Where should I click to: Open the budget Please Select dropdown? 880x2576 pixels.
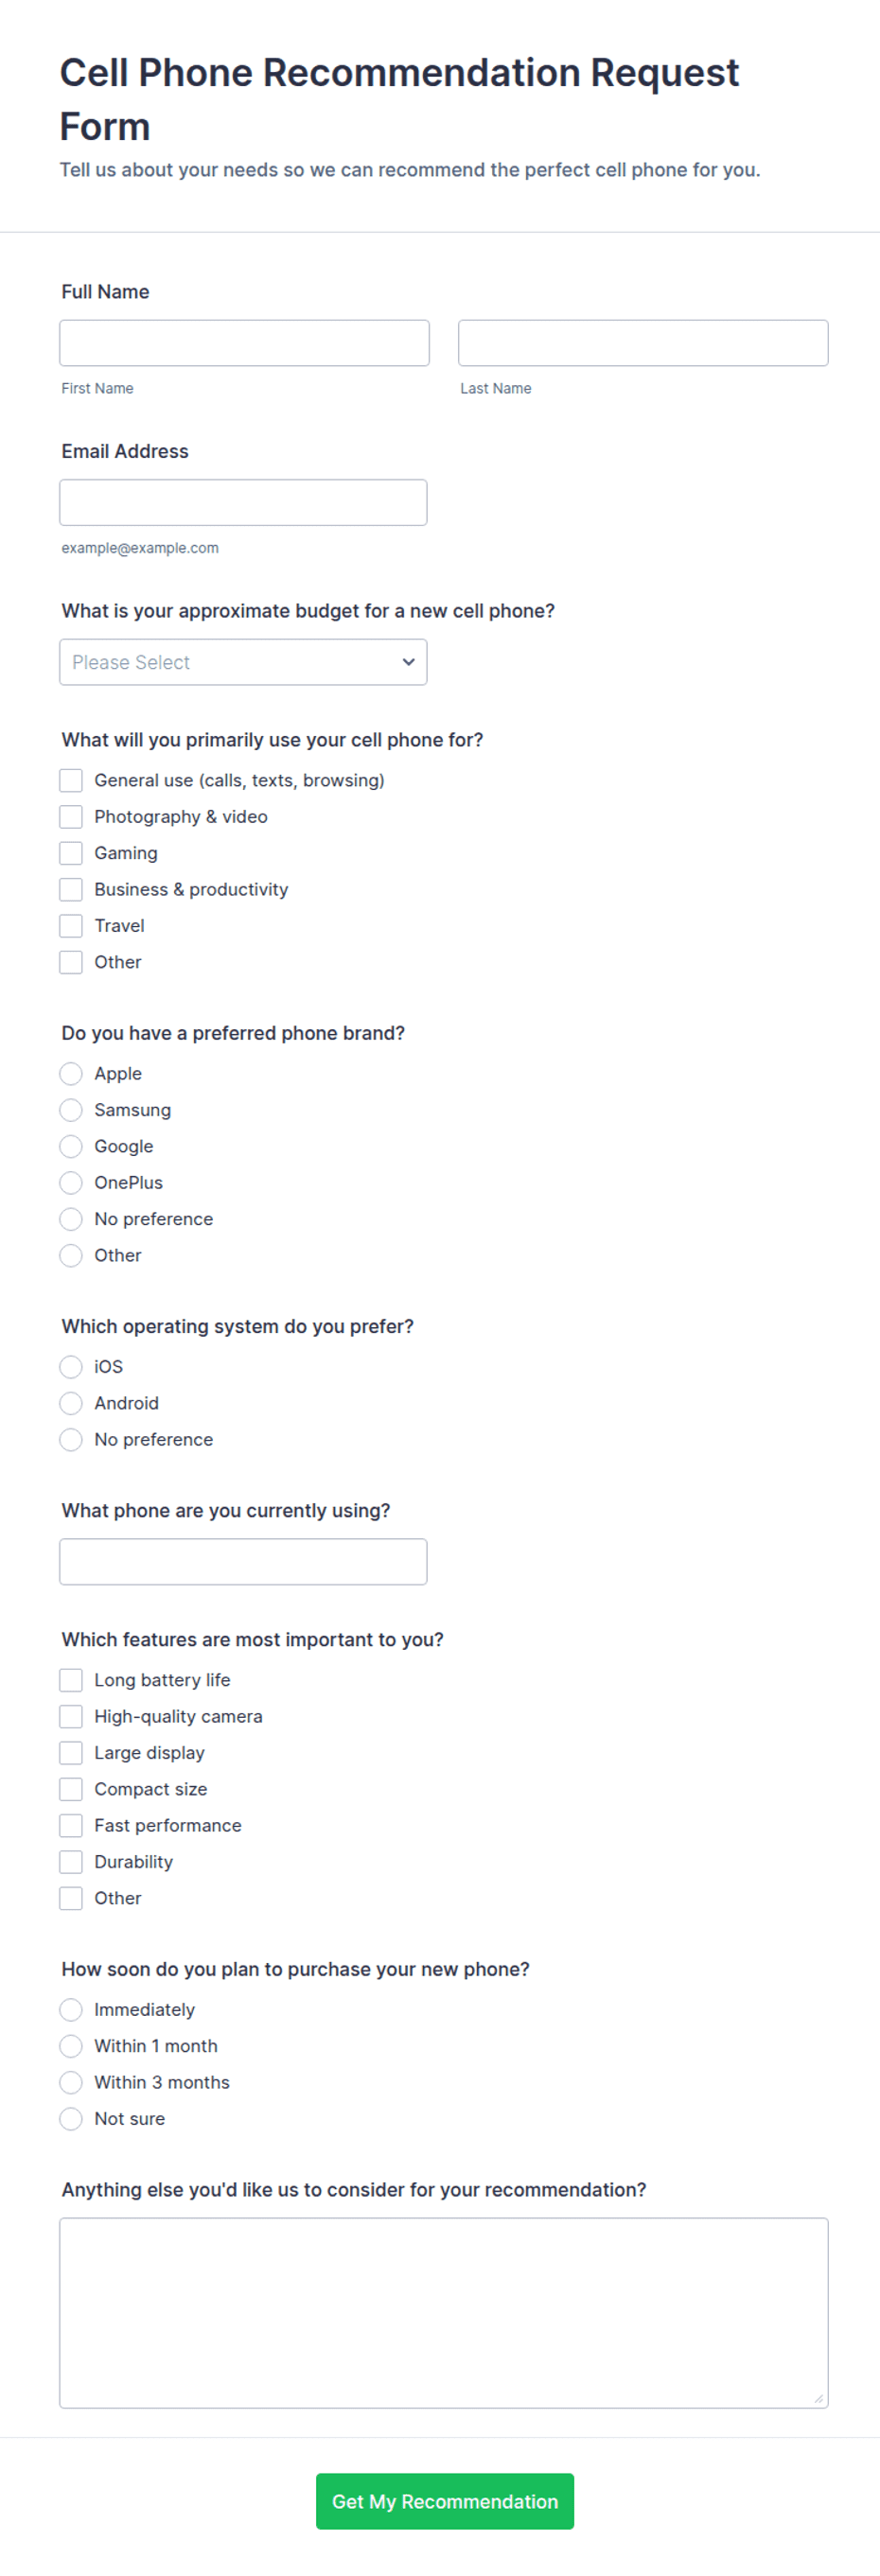[x=243, y=662]
